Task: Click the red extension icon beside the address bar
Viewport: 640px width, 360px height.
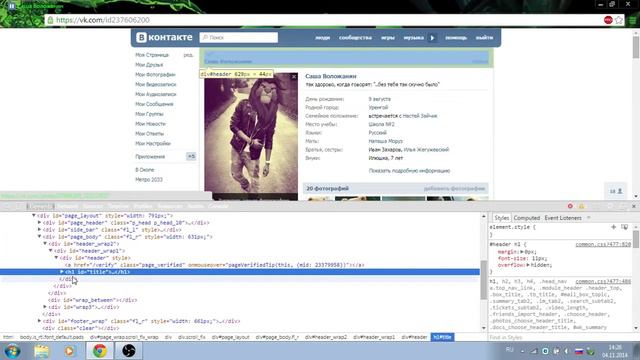Action: [x=608, y=20]
